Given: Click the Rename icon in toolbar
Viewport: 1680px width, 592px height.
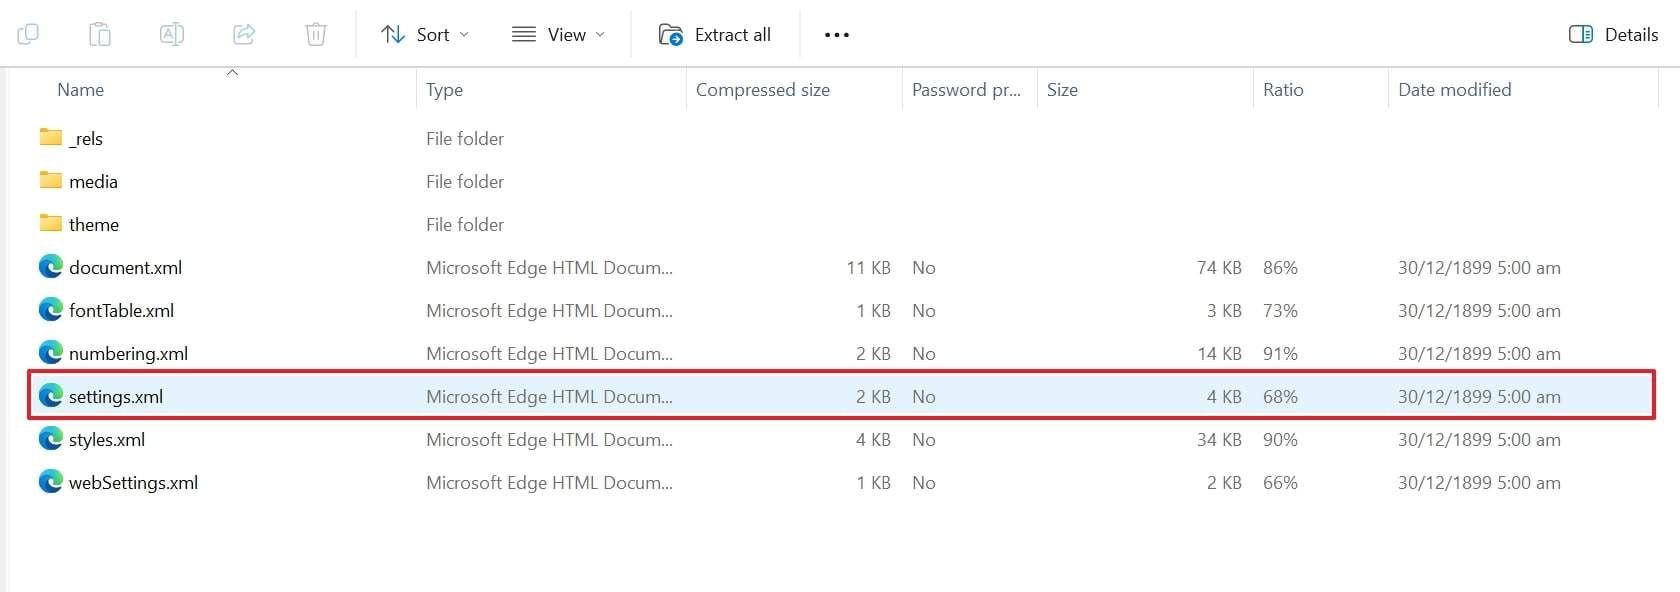Looking at the screenshot, I should [x=172, y=34].
